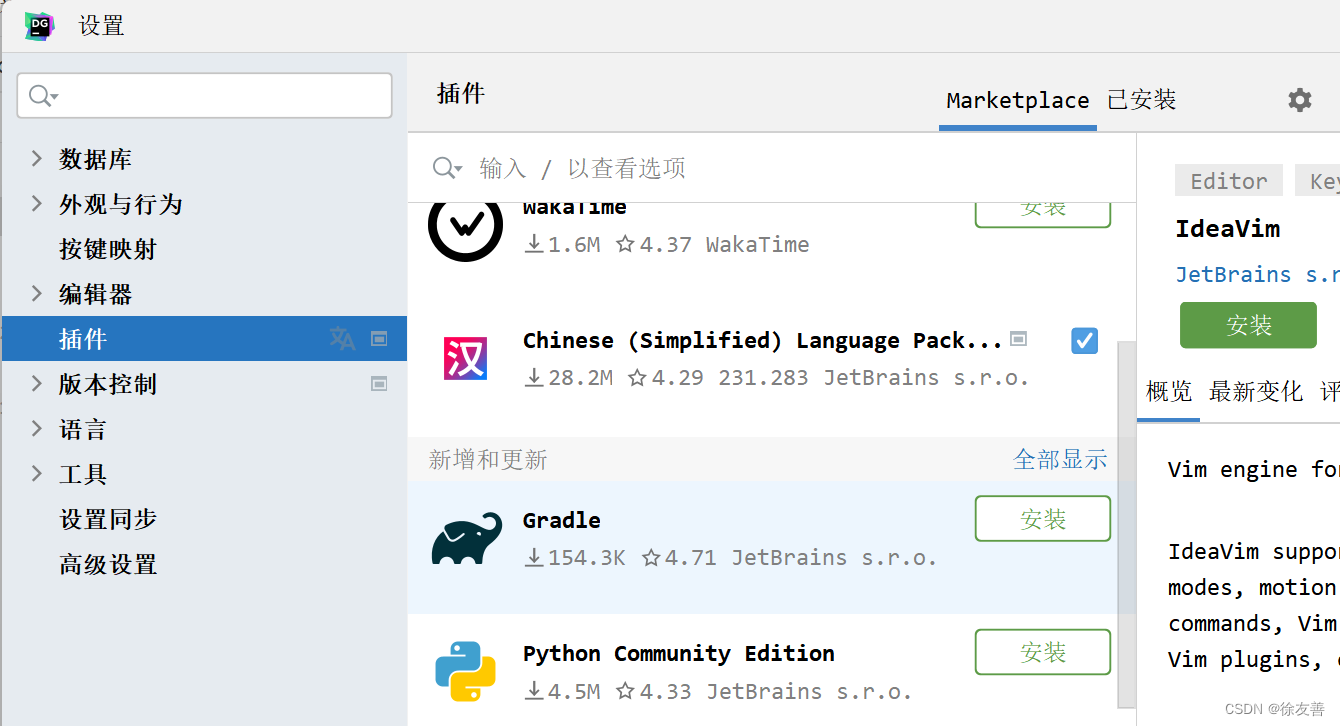The width and height of the screenshot is (1340, 726).
Task: Click the Gradle elephant logo
Action: (x=466, y=539)
